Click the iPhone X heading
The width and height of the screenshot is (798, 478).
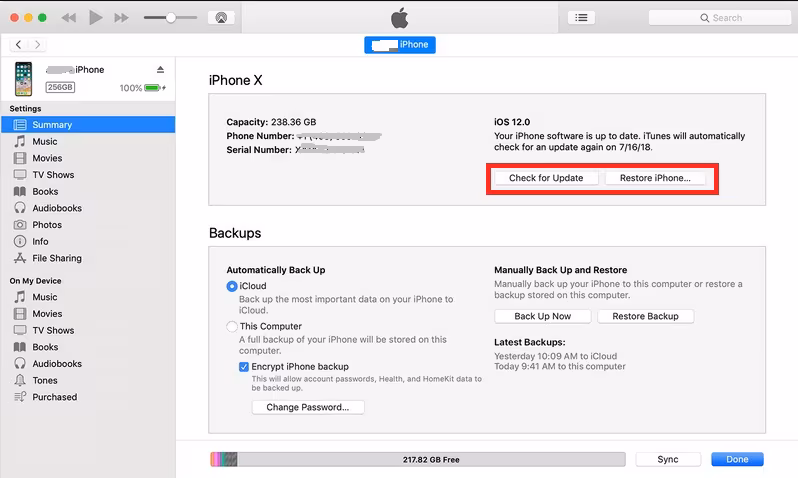(x=236, y=80)
